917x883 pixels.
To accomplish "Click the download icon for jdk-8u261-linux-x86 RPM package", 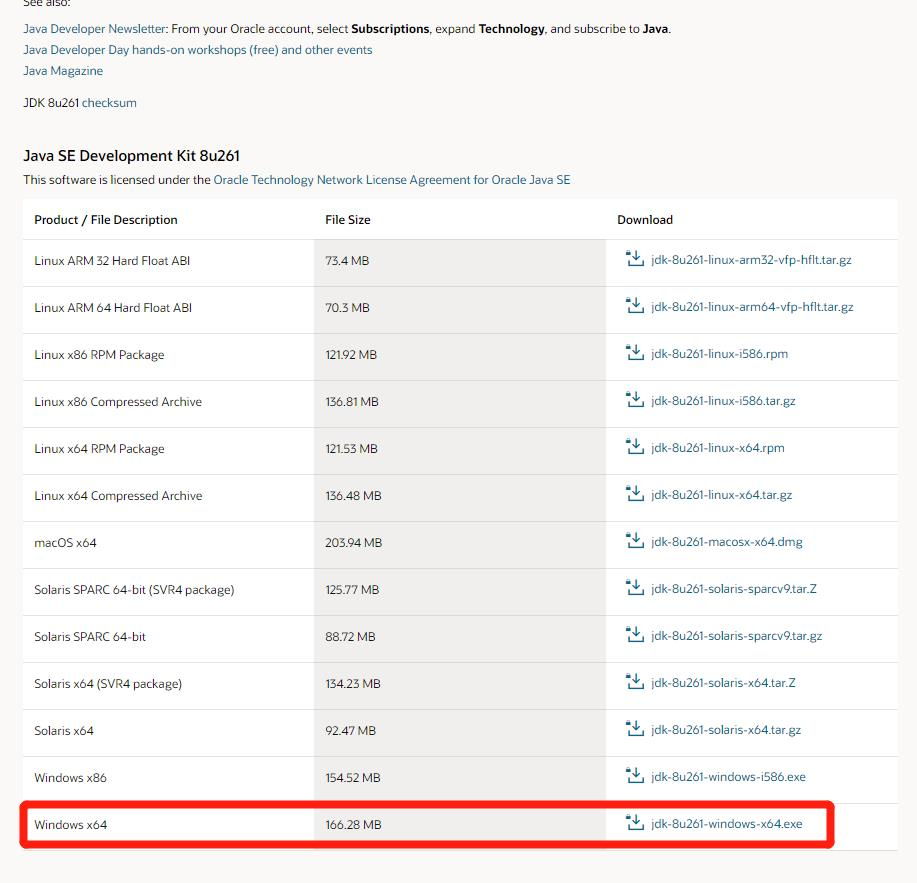I will 635,352.
